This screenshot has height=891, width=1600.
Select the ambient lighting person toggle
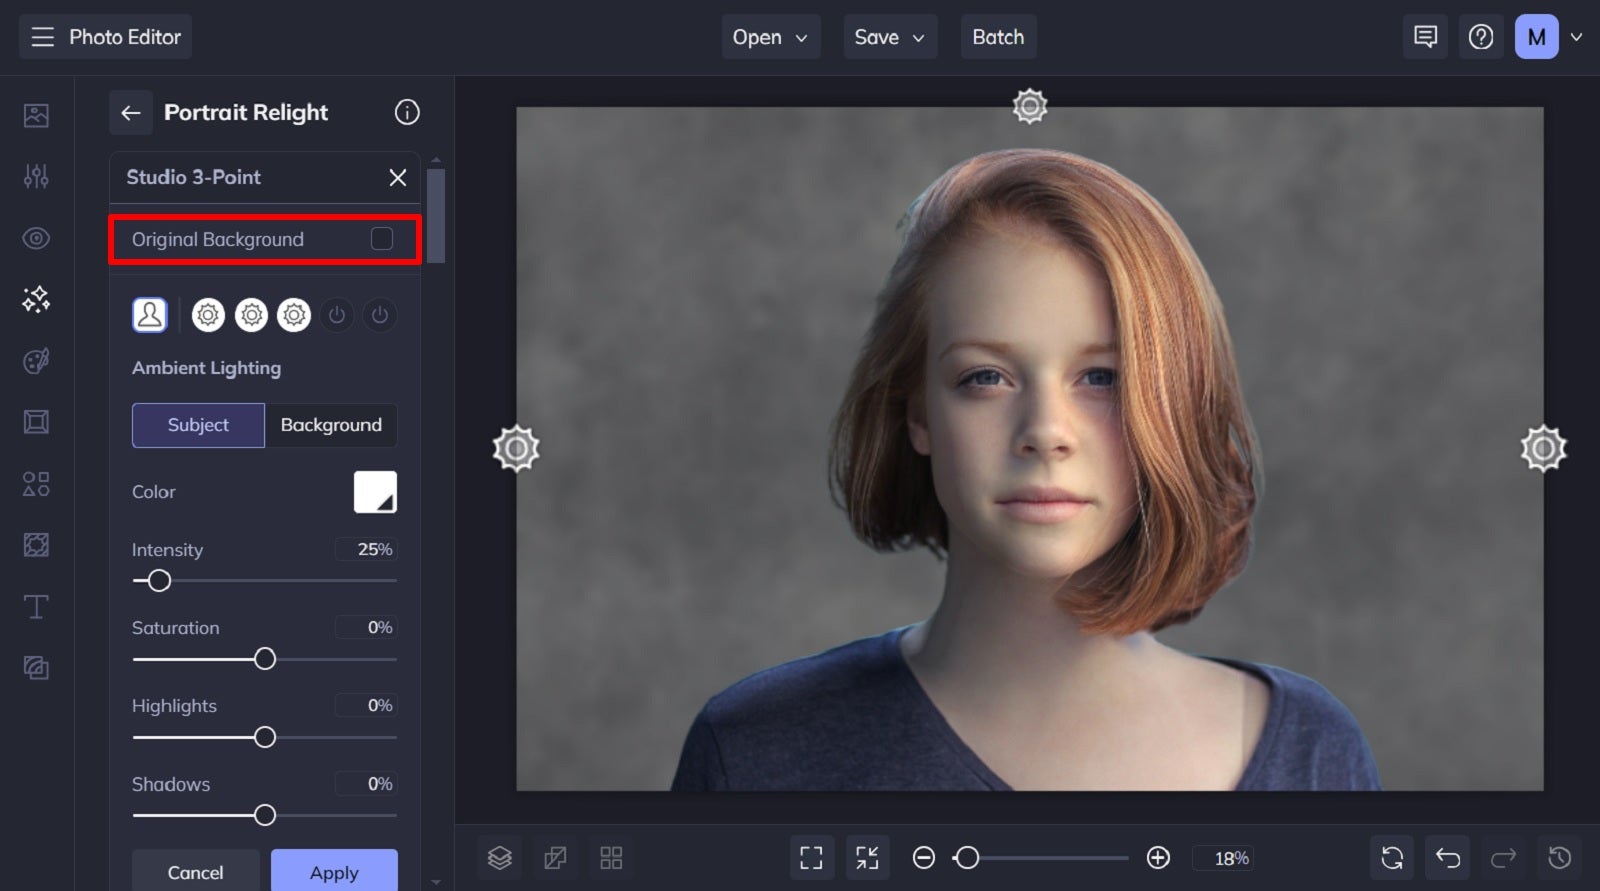pyautogui.click(x=150, y=315)
